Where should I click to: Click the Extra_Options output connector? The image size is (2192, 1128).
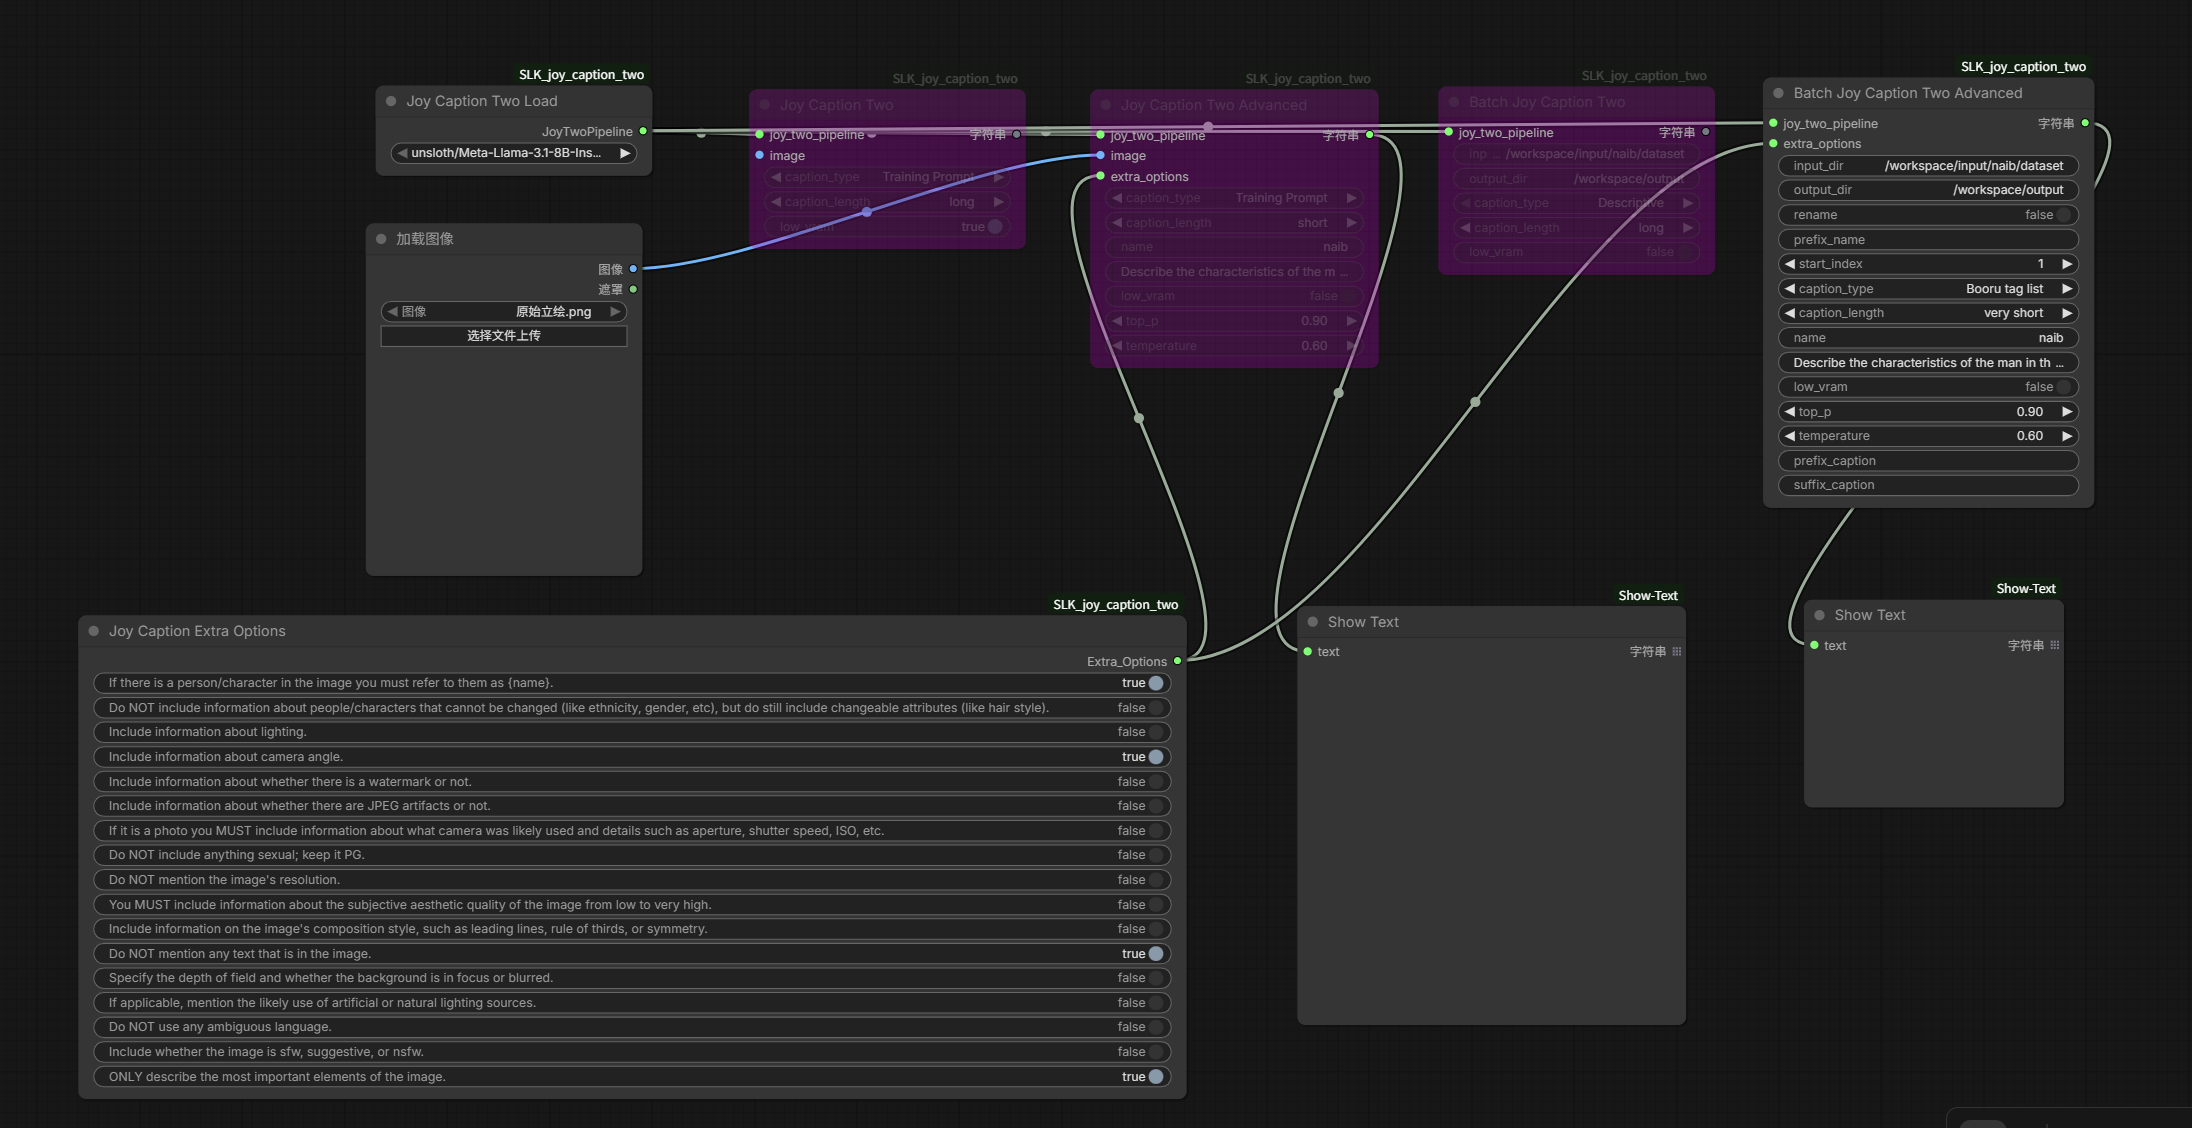tap(1177, 661)
